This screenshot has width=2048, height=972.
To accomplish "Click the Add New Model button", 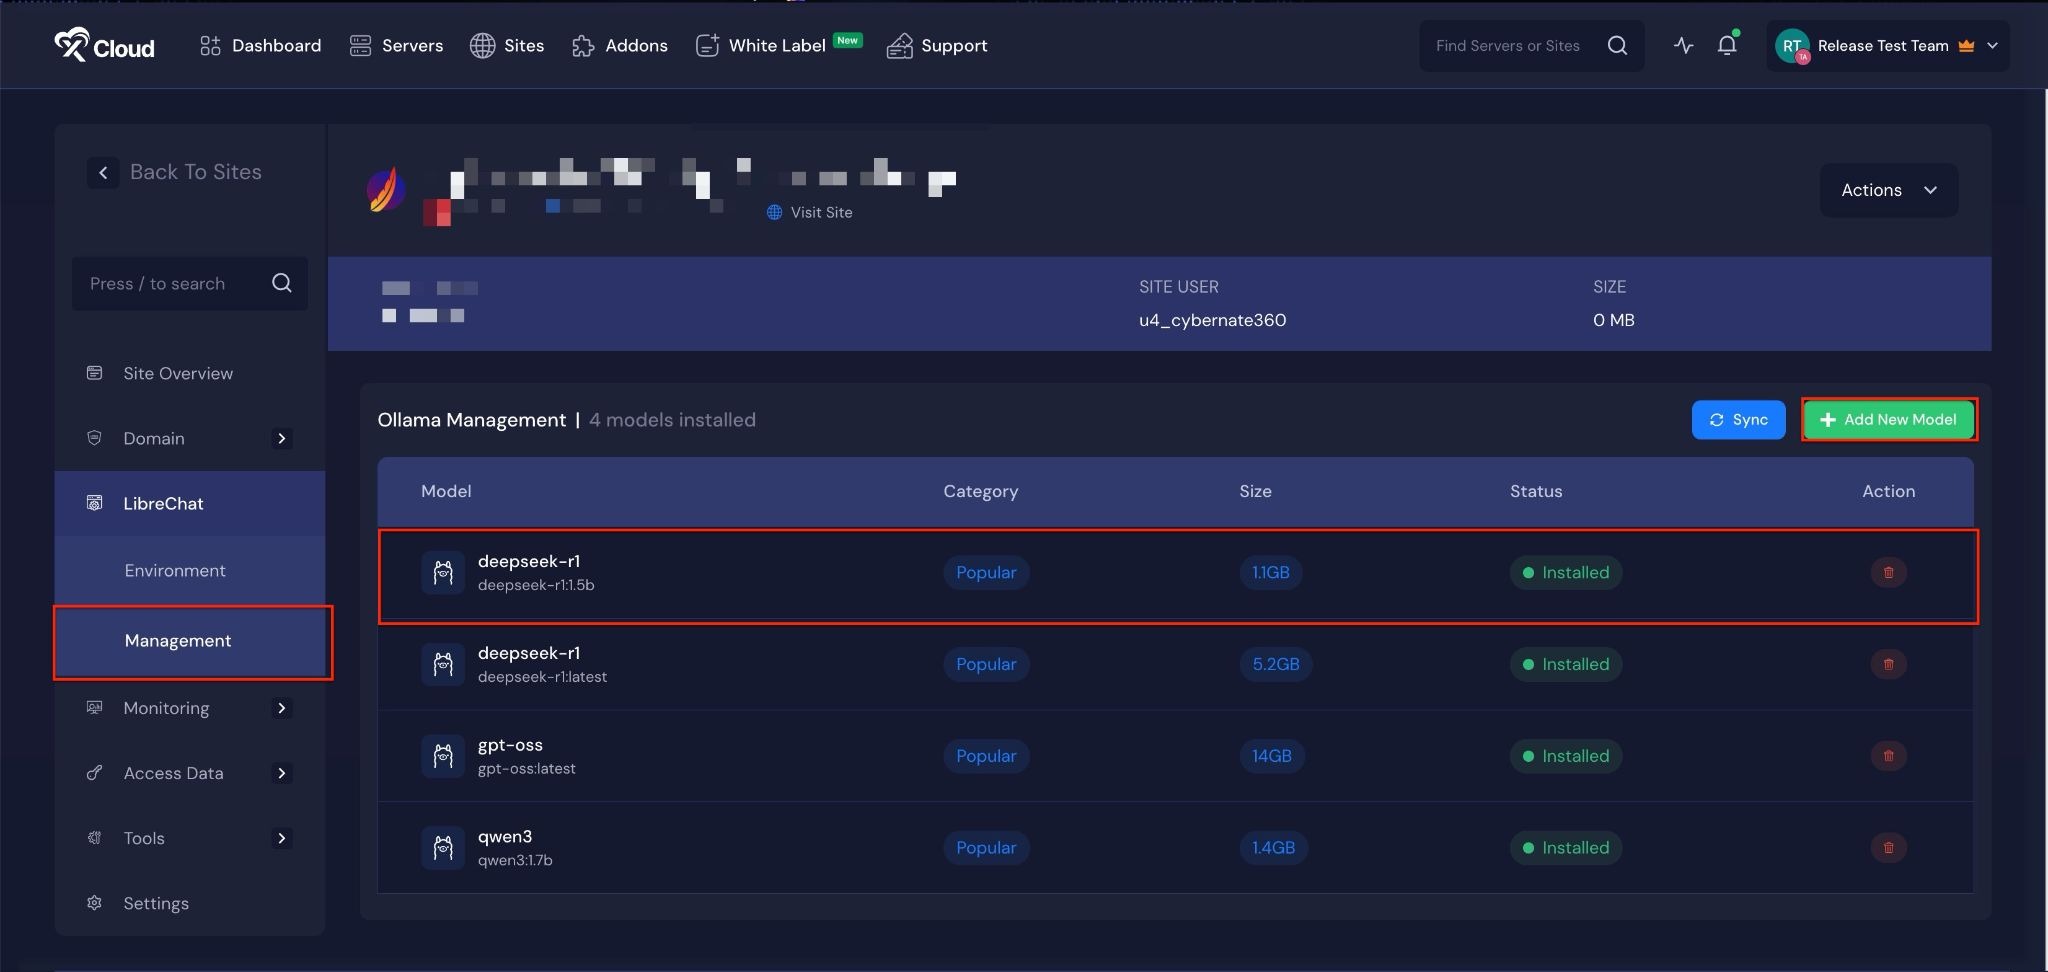I will (x=1888, y=420).
